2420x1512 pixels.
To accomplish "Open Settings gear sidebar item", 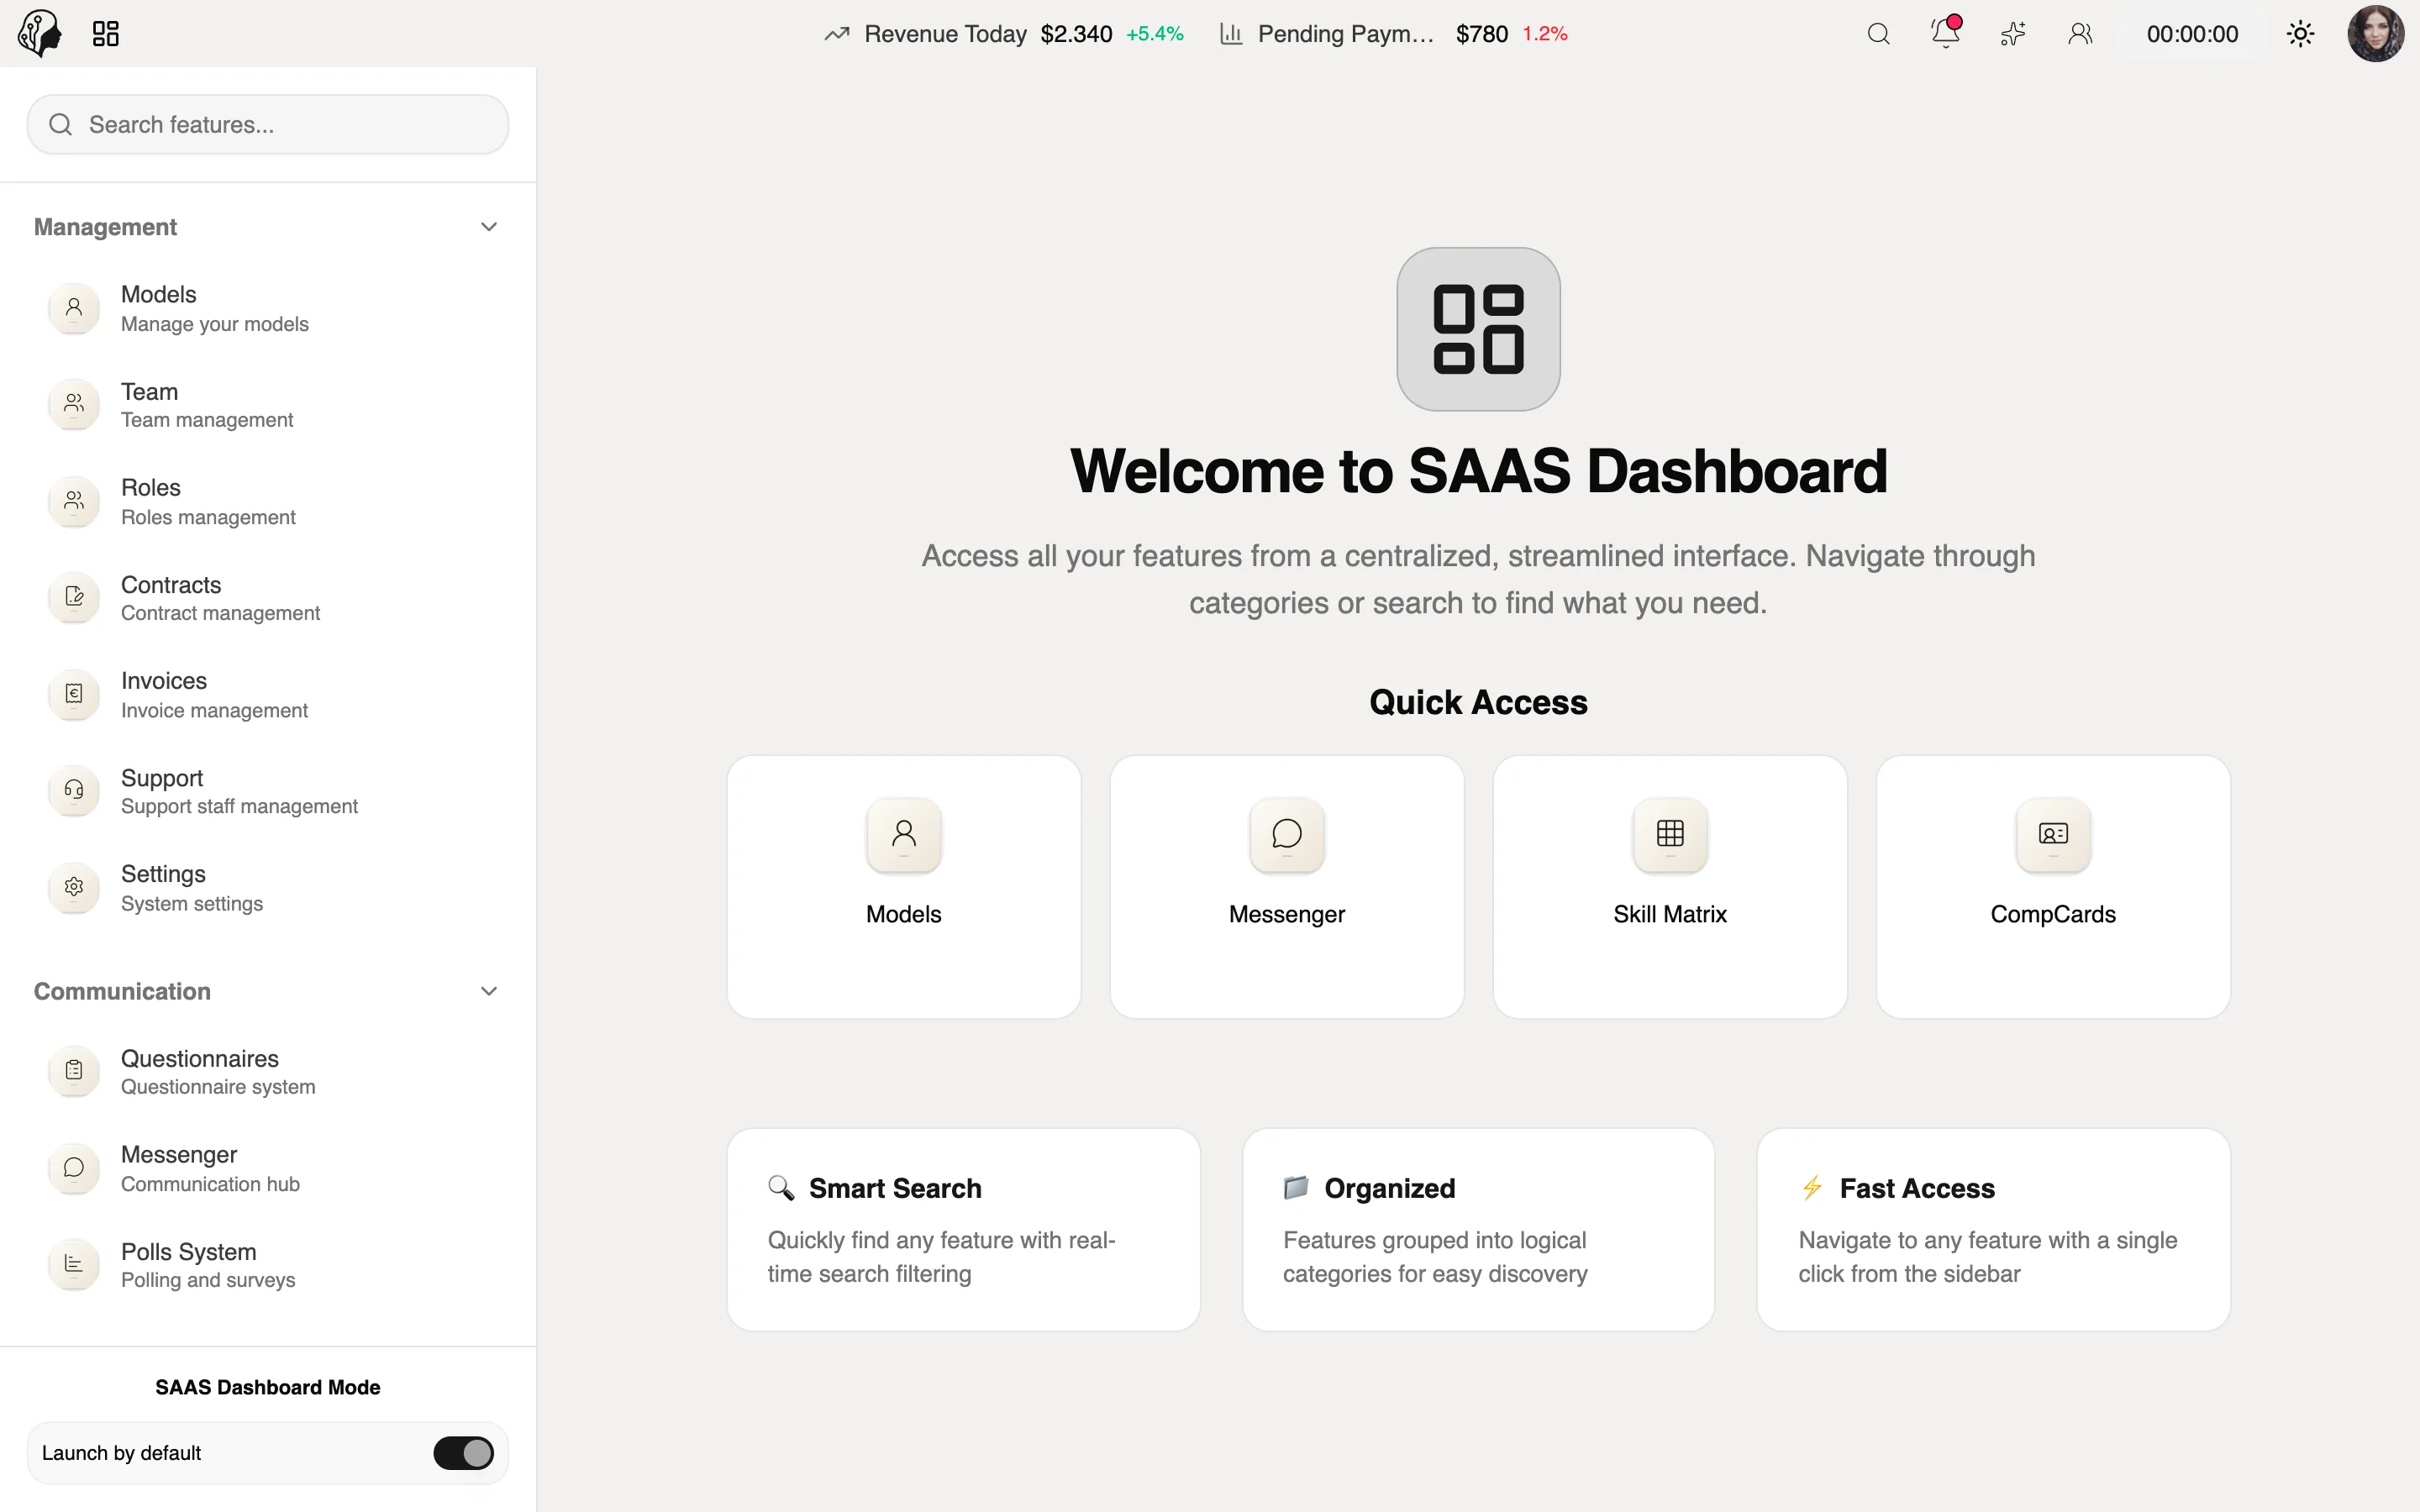I will point(268,887).
